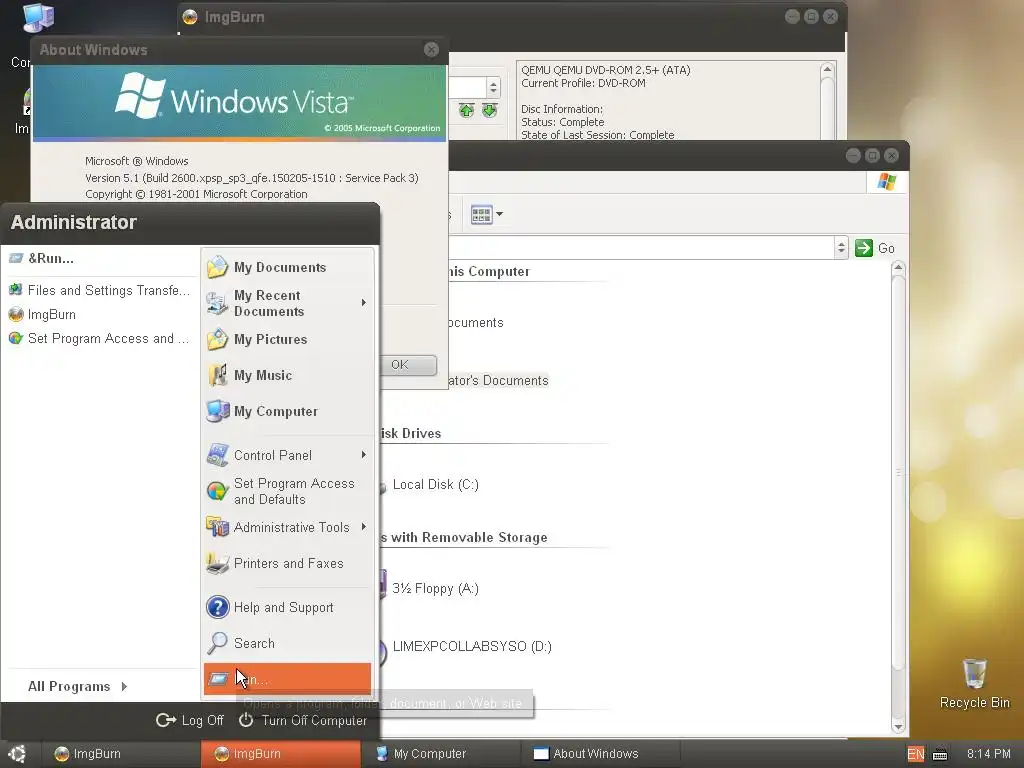Click the ImgBurn spinner stepper control
The width and height of the screenshot is (1024, 768).
pyautogui.click(x=494, y=88)
